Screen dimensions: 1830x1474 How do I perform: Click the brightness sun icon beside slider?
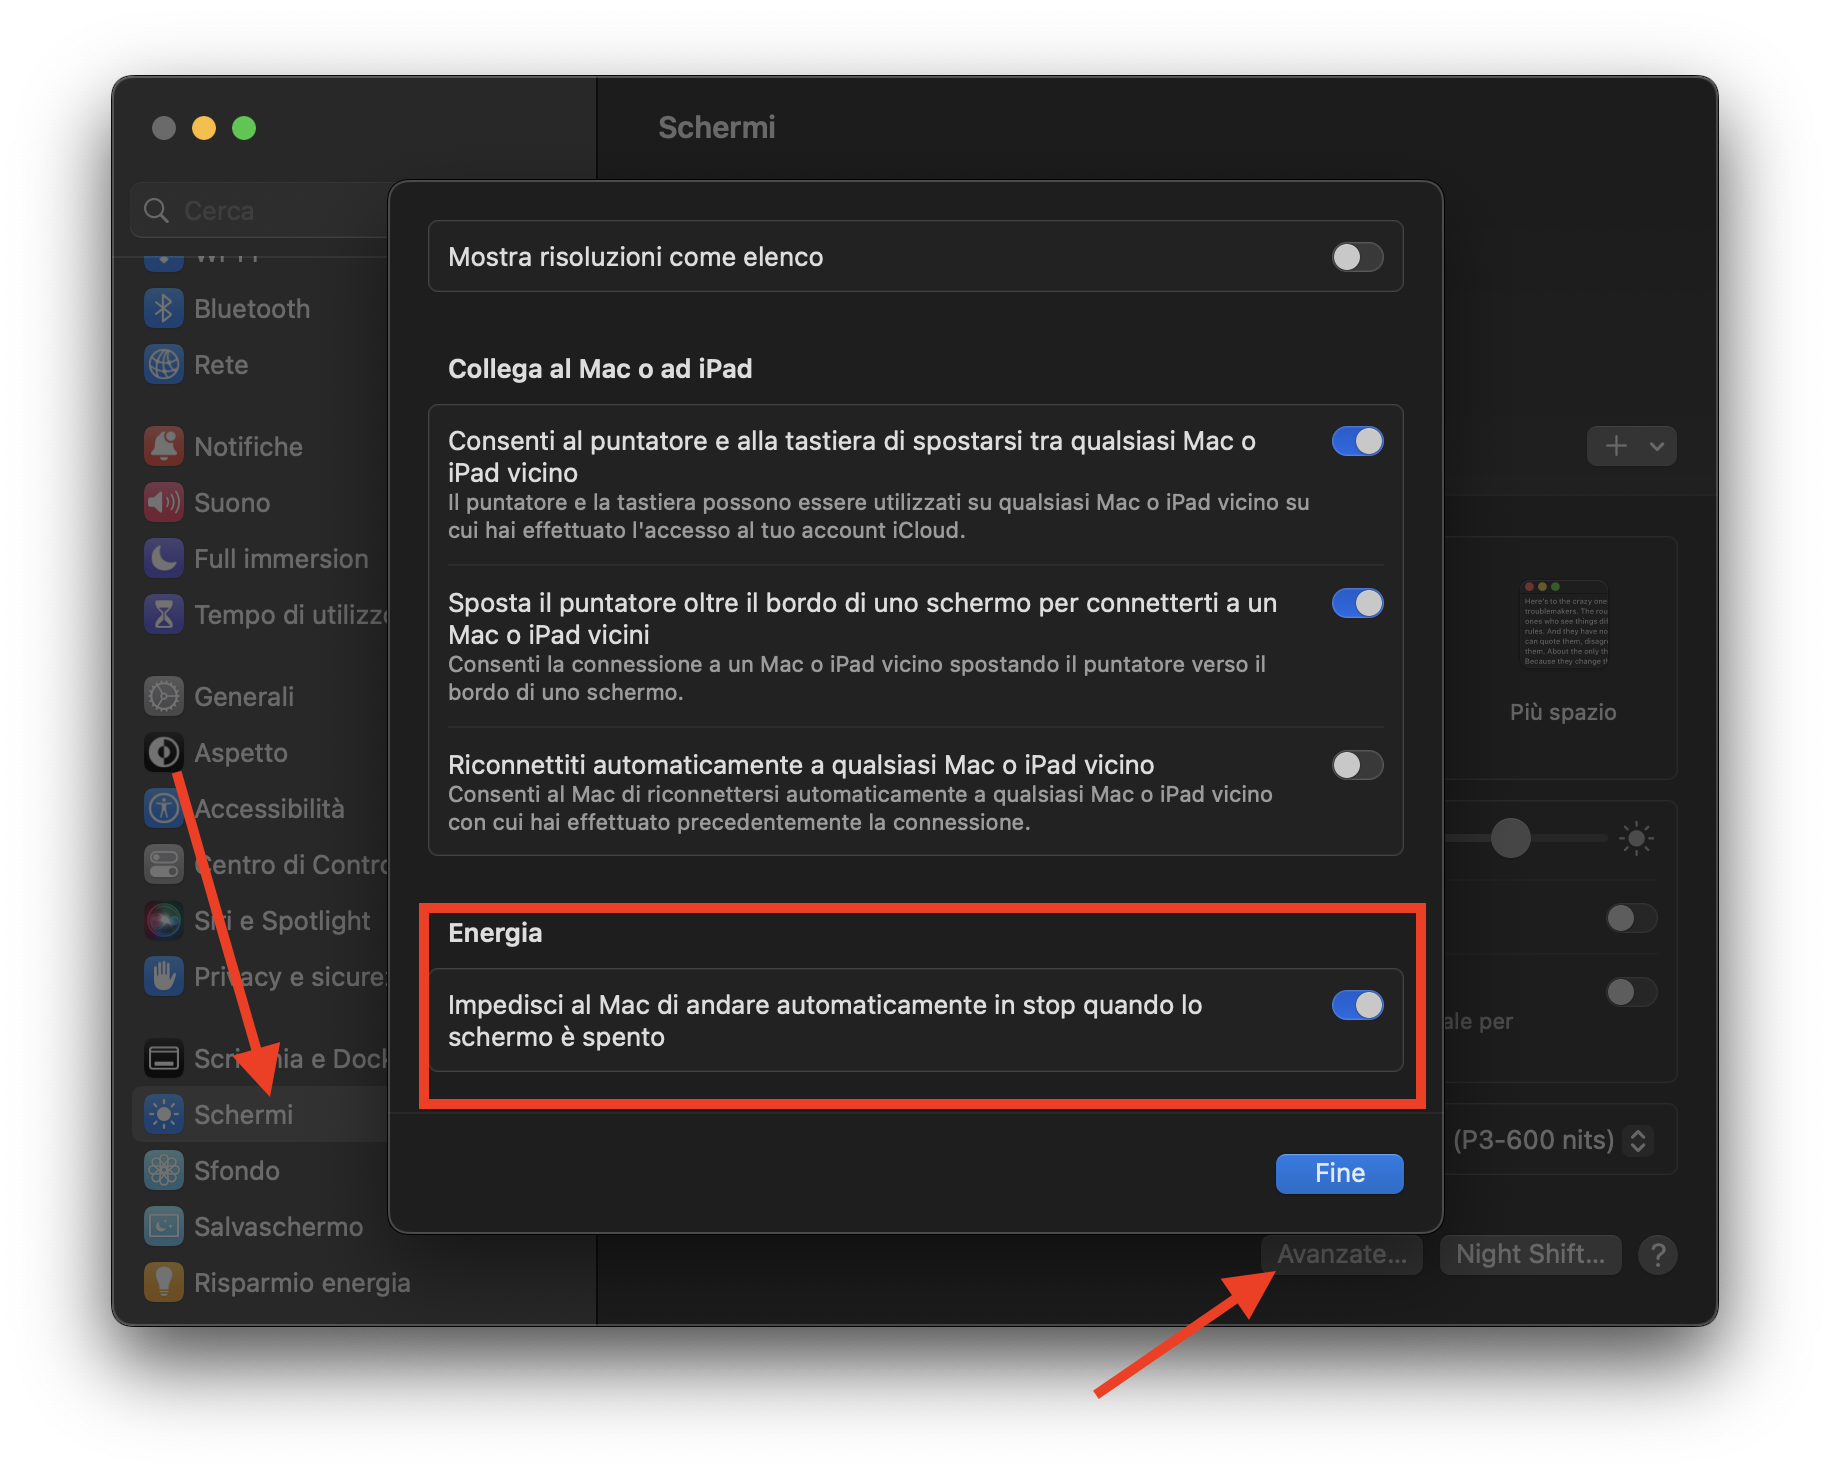coord(1636,838)
